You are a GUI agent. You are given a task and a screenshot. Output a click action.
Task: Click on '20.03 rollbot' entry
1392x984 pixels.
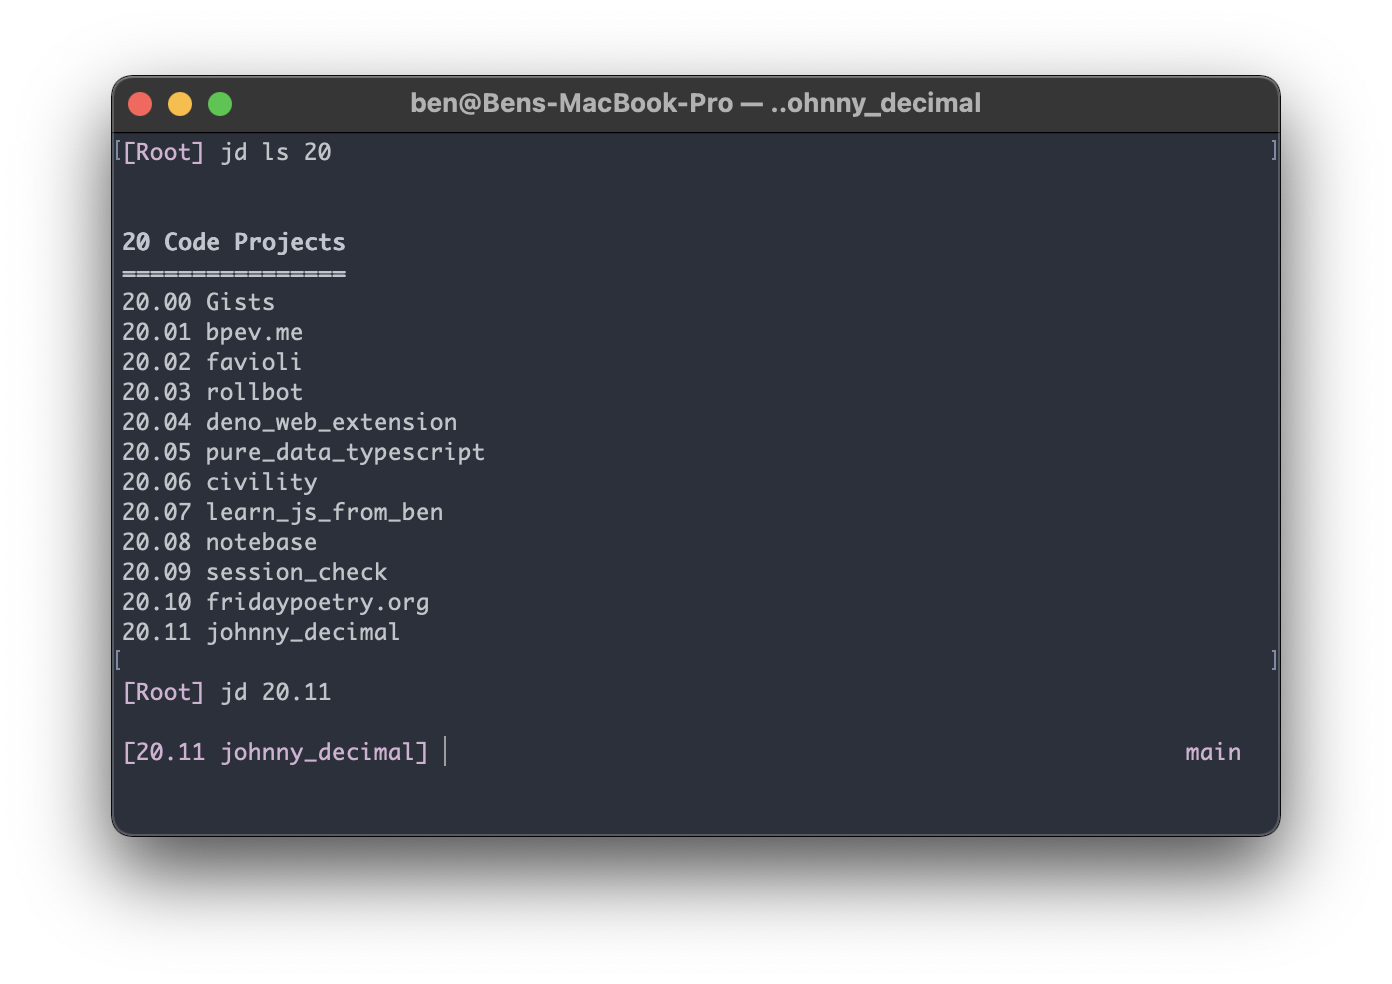[212, 392]
